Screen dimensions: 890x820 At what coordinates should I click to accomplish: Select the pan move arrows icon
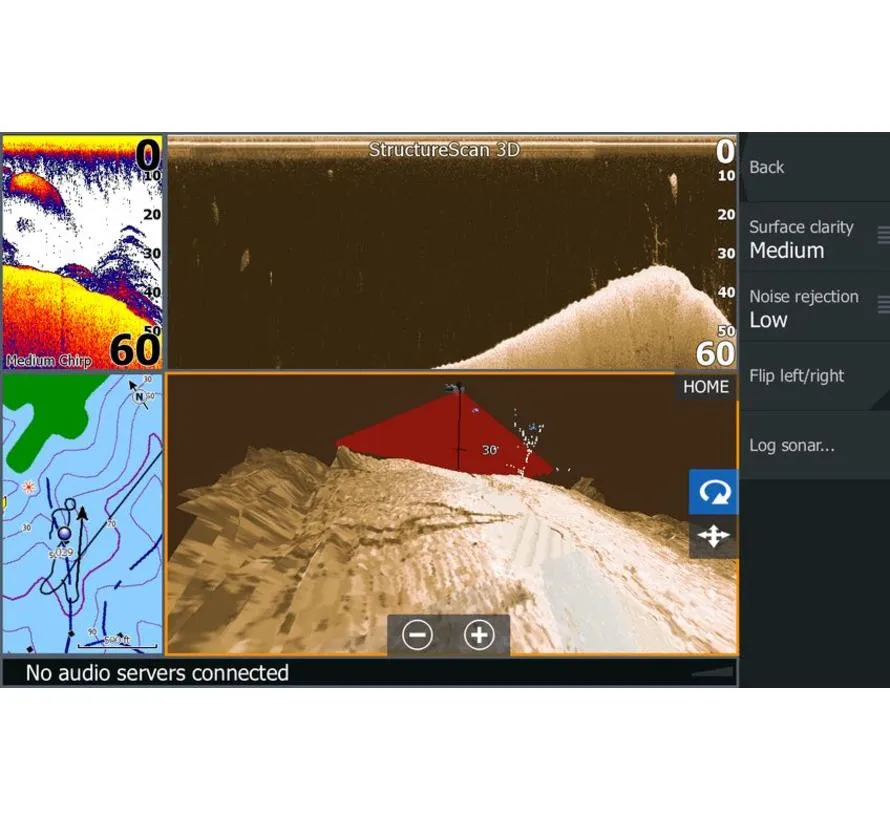(x=713, y=536)
